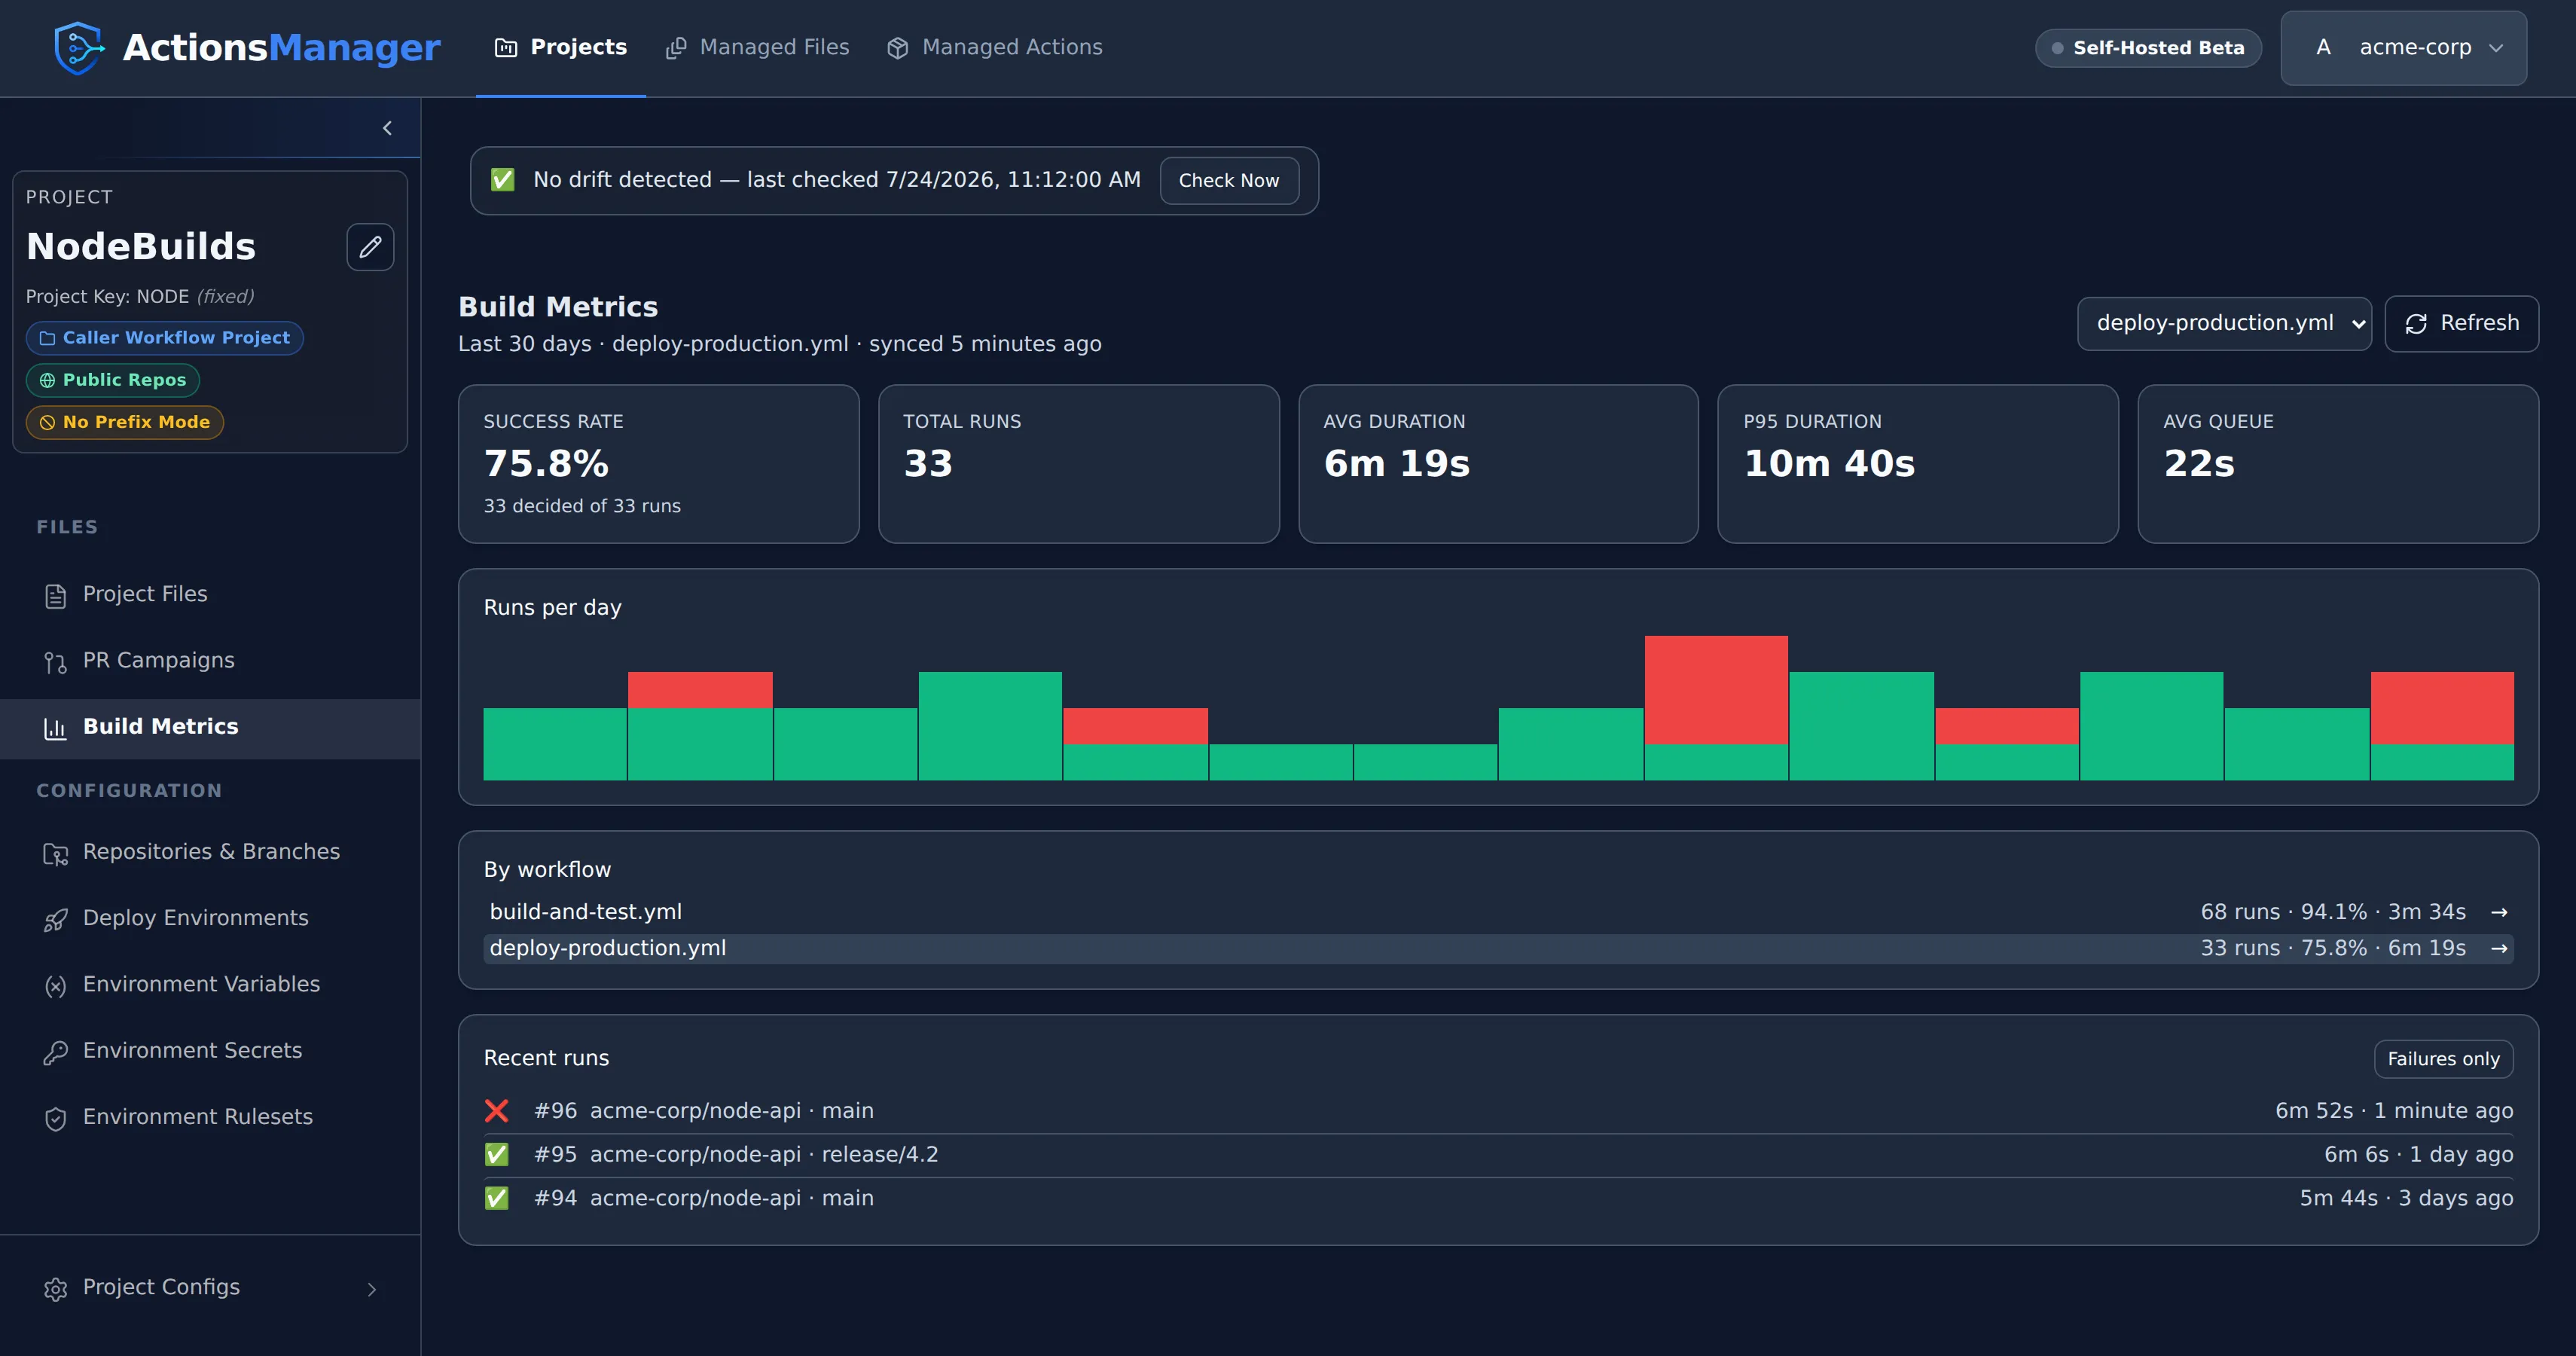The width and height of the screenshot is (2576, 1356).
Task: Open run #94 acme-corp/node-api main
Action: (x=1498, y=1198)
